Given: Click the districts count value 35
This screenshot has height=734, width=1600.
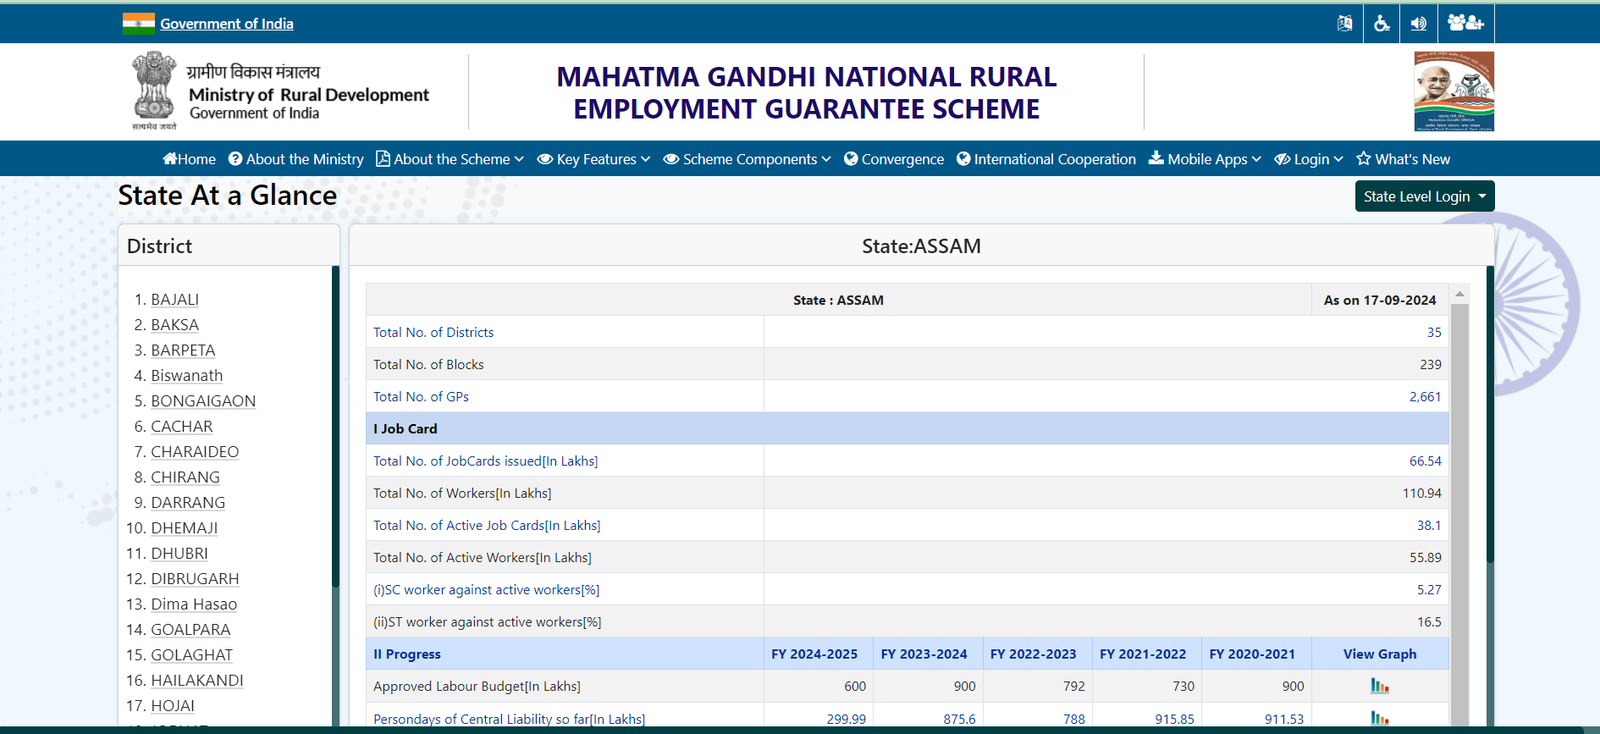Looking at the screenshot, I should [1434, 332].
